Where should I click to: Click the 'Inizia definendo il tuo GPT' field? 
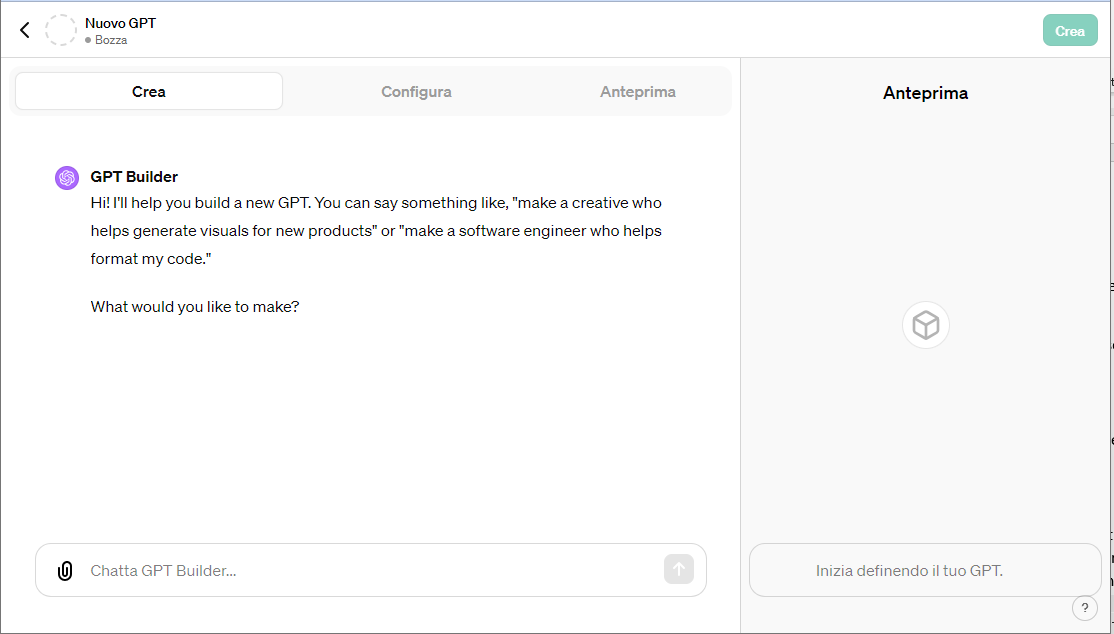(925, 570)
